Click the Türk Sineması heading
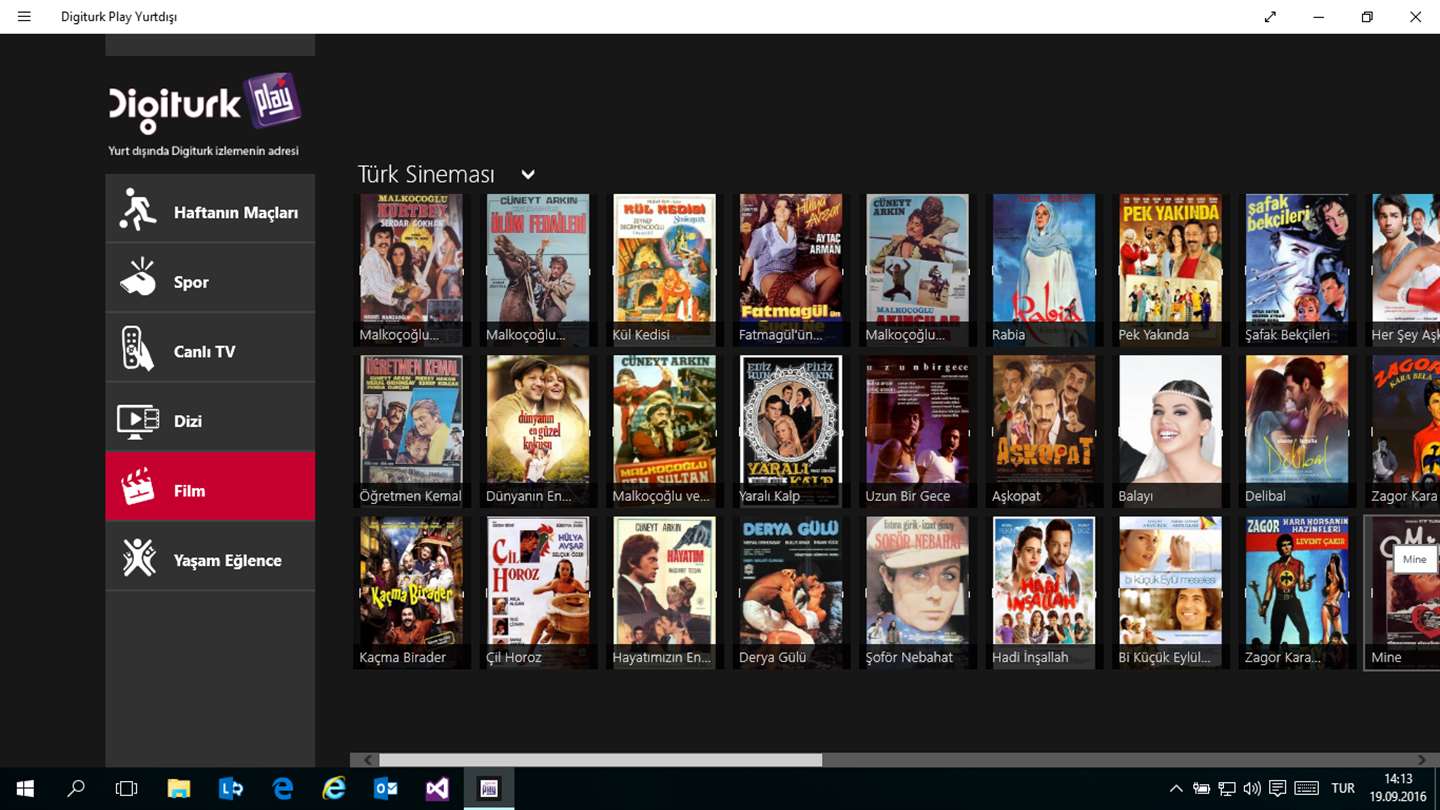 [x=426, y=174]
